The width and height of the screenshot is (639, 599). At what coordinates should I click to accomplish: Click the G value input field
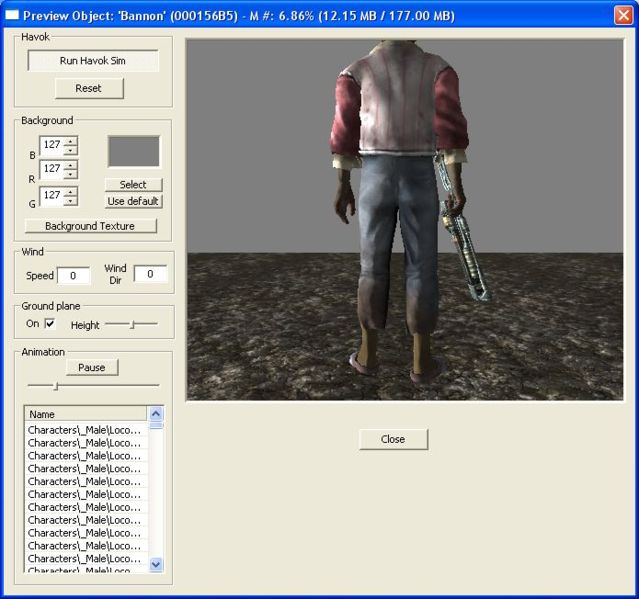(x=52, y=196)
